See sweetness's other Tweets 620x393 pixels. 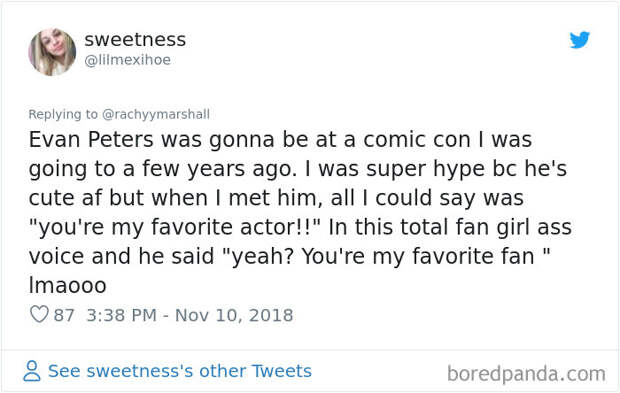(x=180, y=371)
